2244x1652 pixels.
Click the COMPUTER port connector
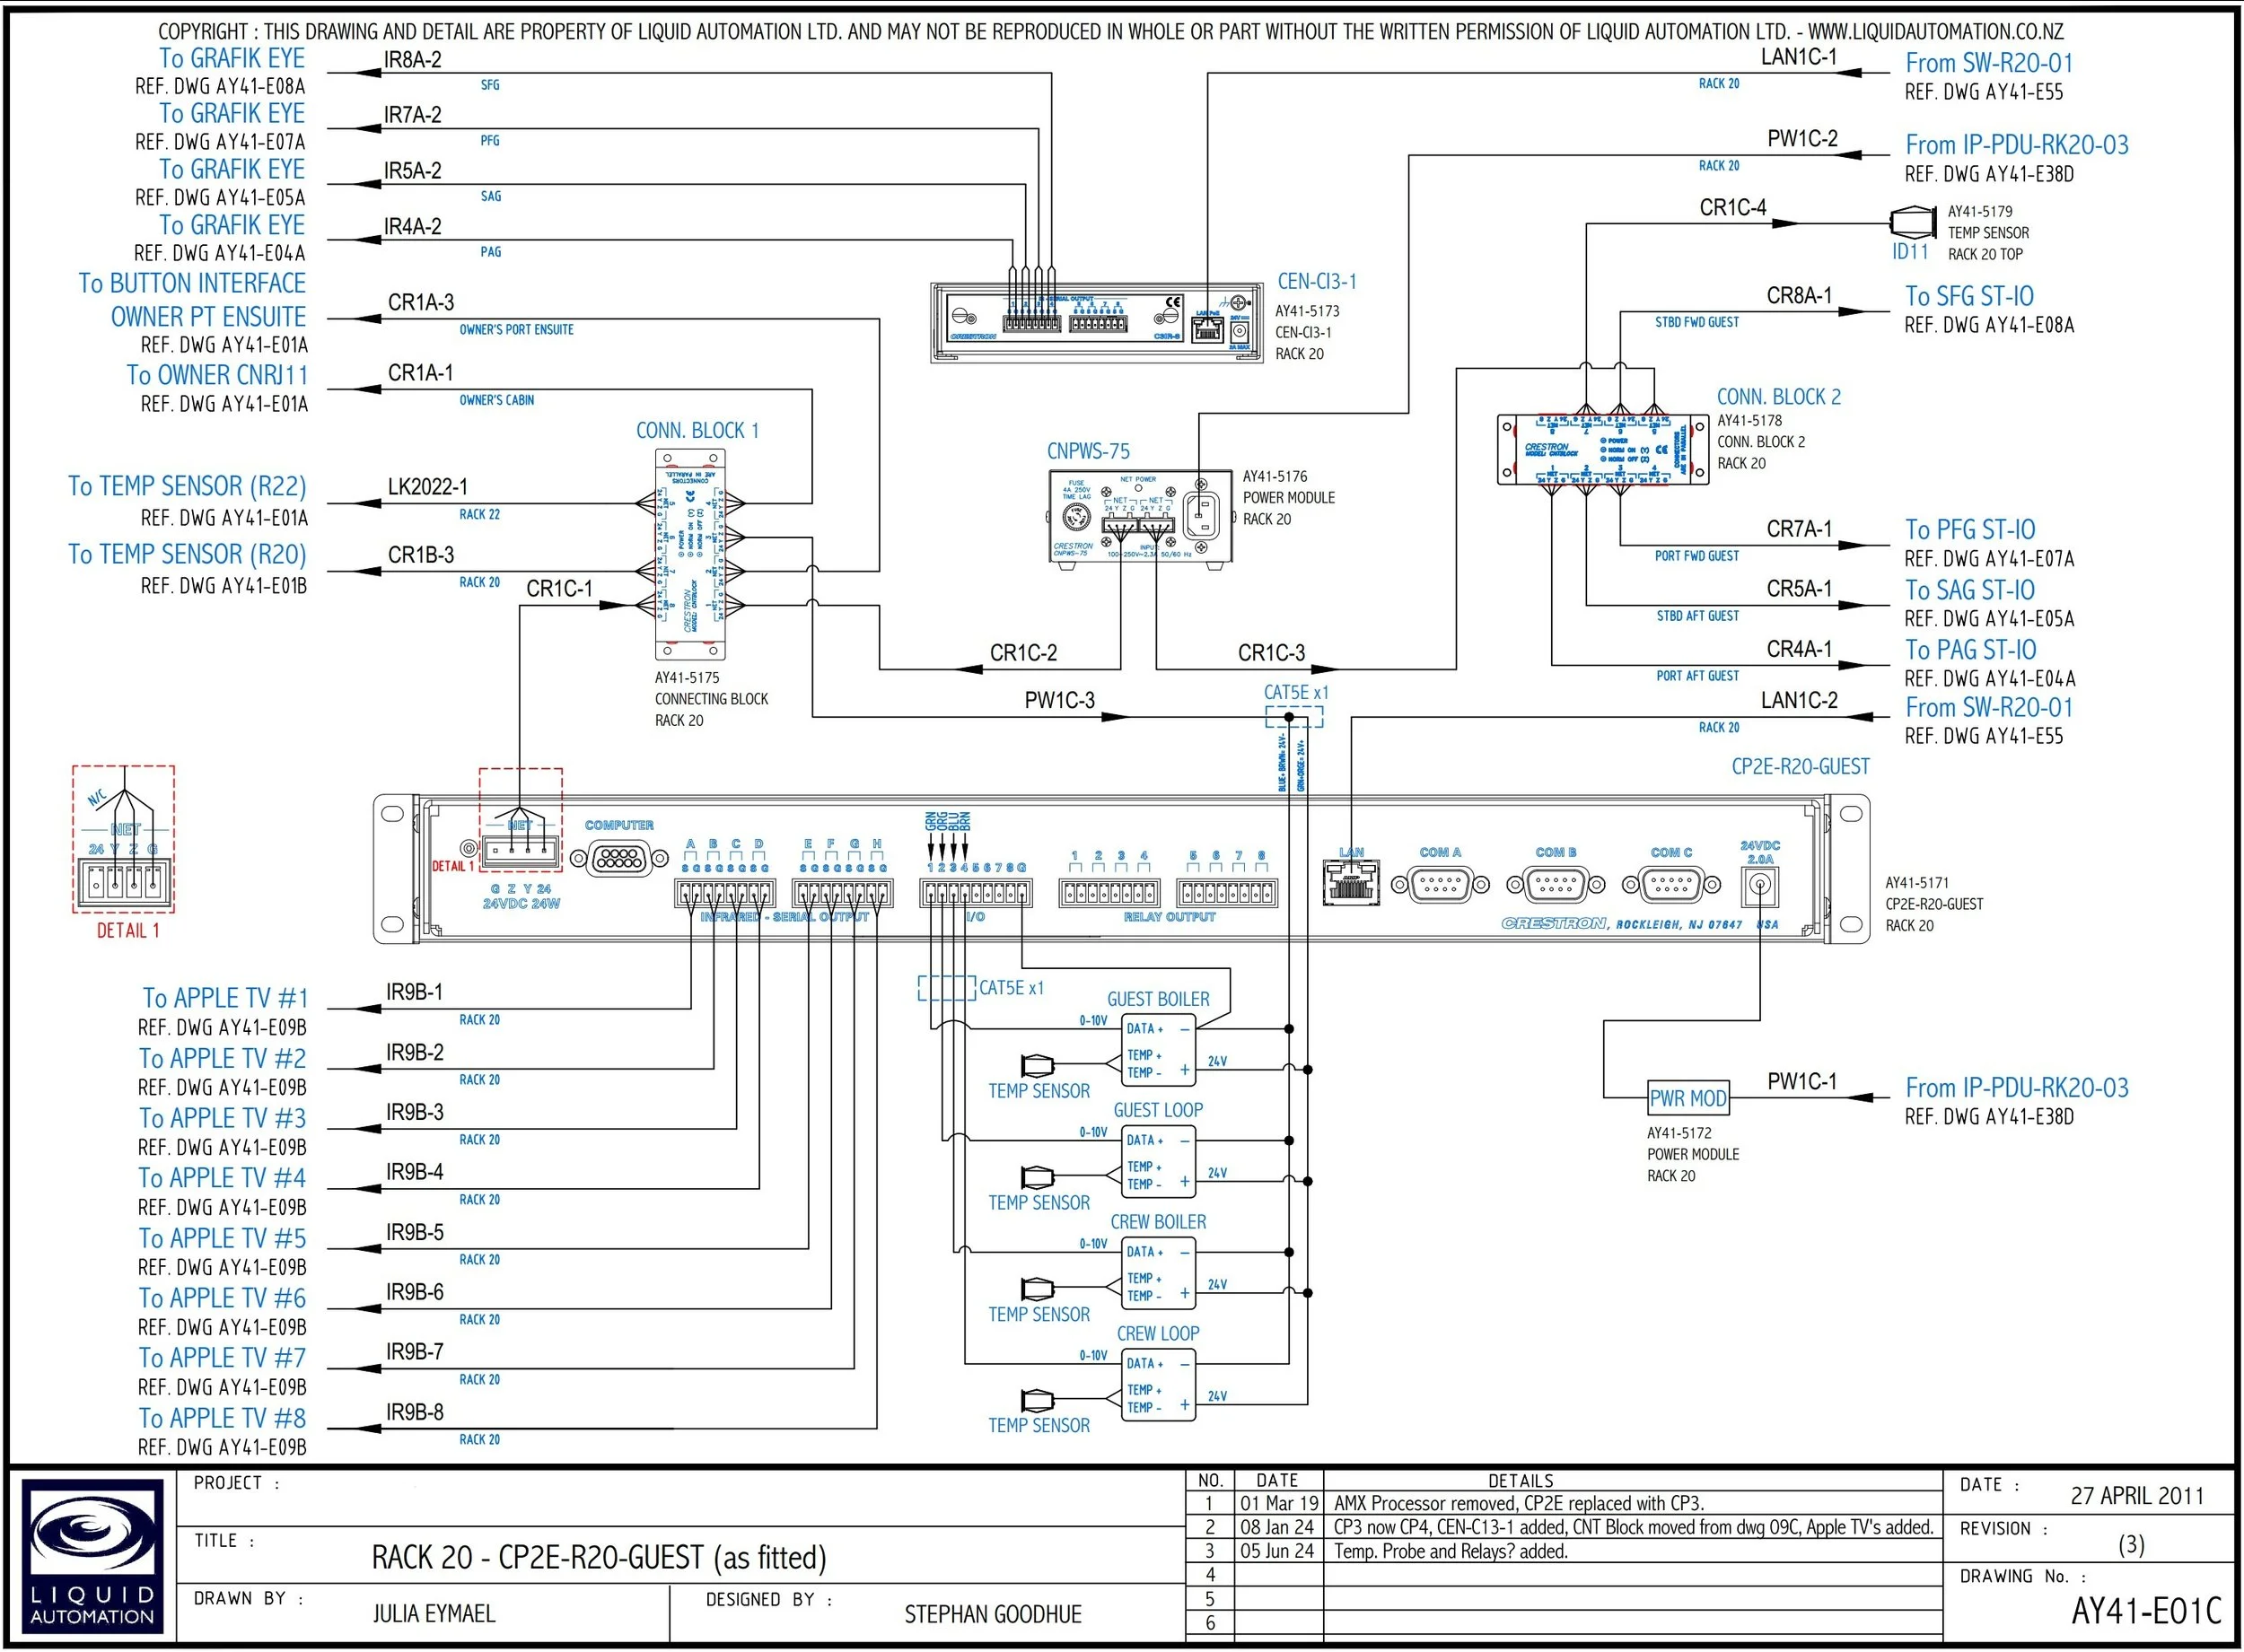pyautogui.click(x=619, y=858)
